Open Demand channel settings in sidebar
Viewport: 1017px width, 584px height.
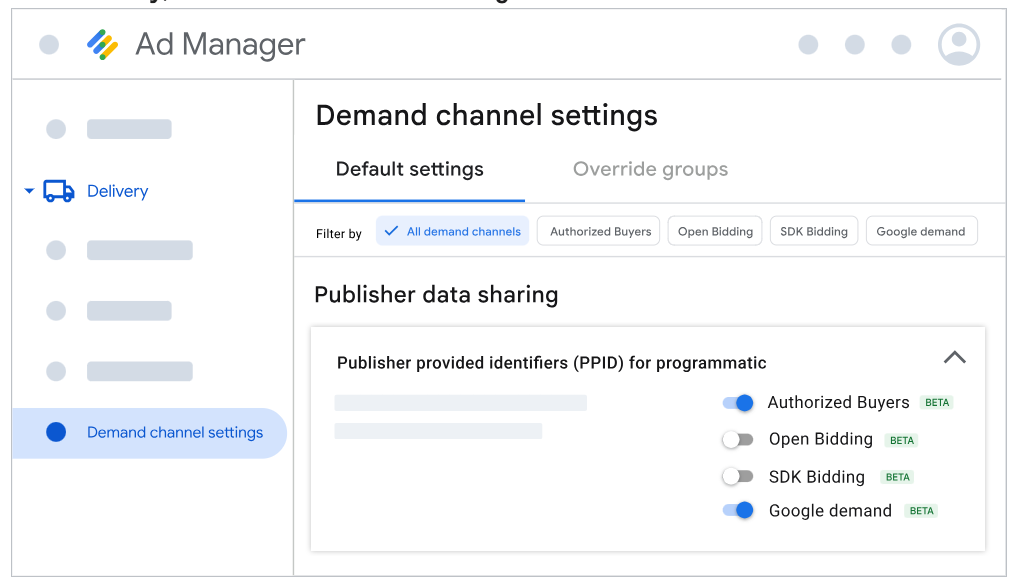click(x=149, y=433)
